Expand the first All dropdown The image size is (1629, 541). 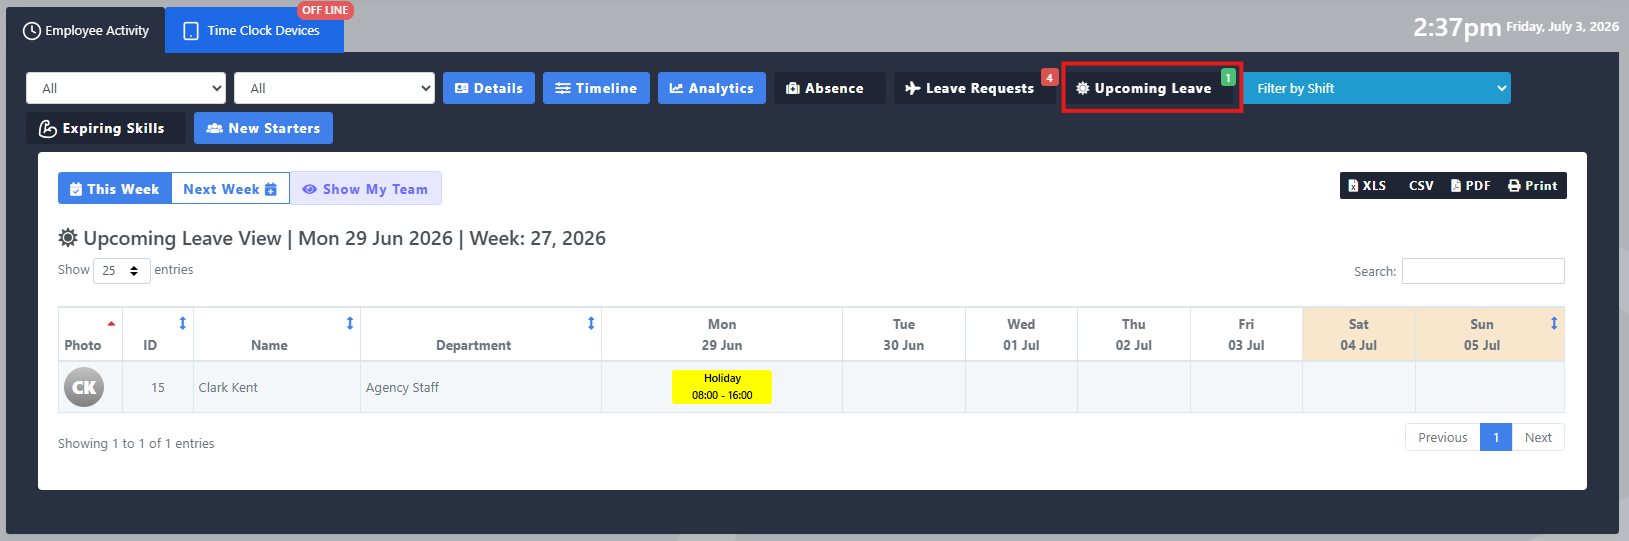click(126, 88)
